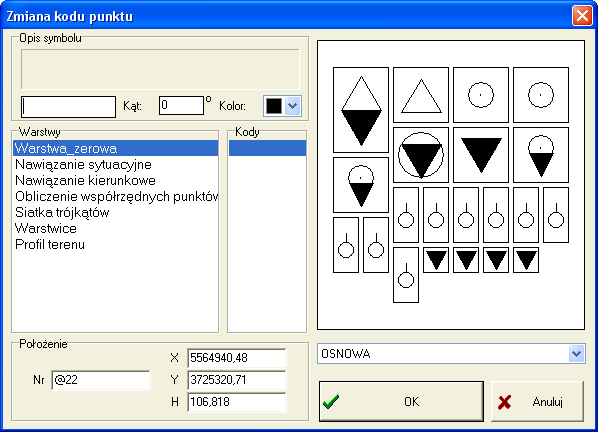The height and width of the screenshot is (432, 598).
Task: Select the first small black triangle in the bottom row
Action: [x=436, y=260]
